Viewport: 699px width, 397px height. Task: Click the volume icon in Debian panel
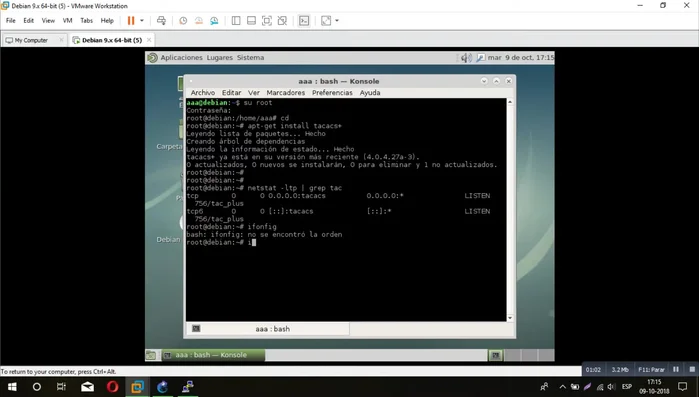click(466, 57)
